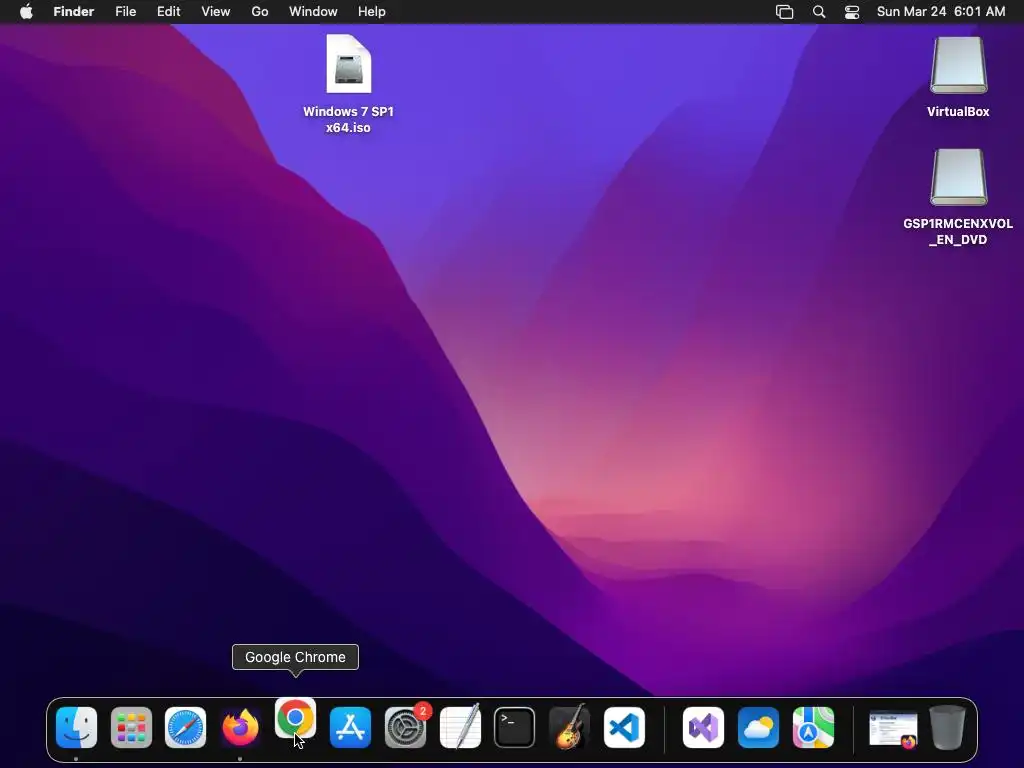Open the Finder application menu
Screen dimensions: 1024x768
coord(74,12)
